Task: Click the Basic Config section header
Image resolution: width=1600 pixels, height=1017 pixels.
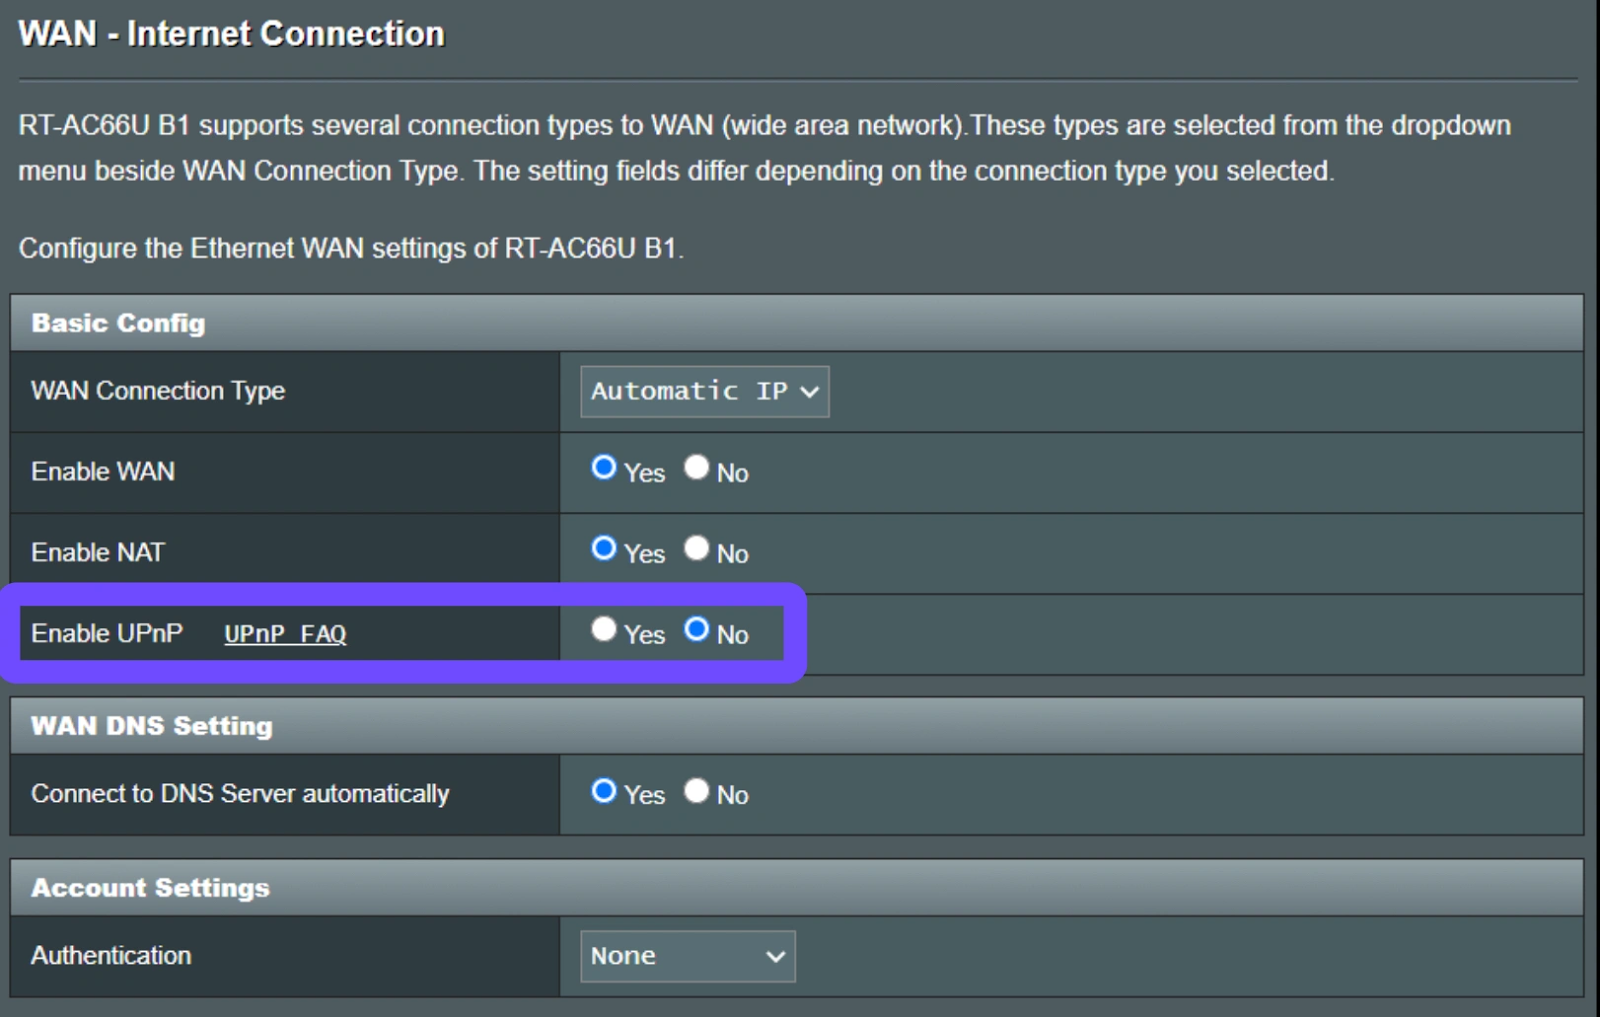Action: point(118,323)
